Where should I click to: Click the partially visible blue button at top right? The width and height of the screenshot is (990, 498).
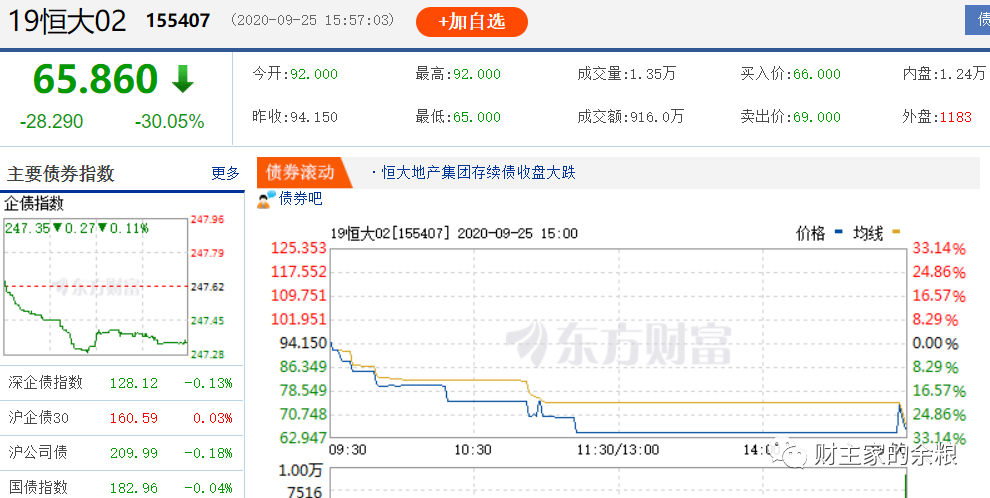(x=977, y=20)
